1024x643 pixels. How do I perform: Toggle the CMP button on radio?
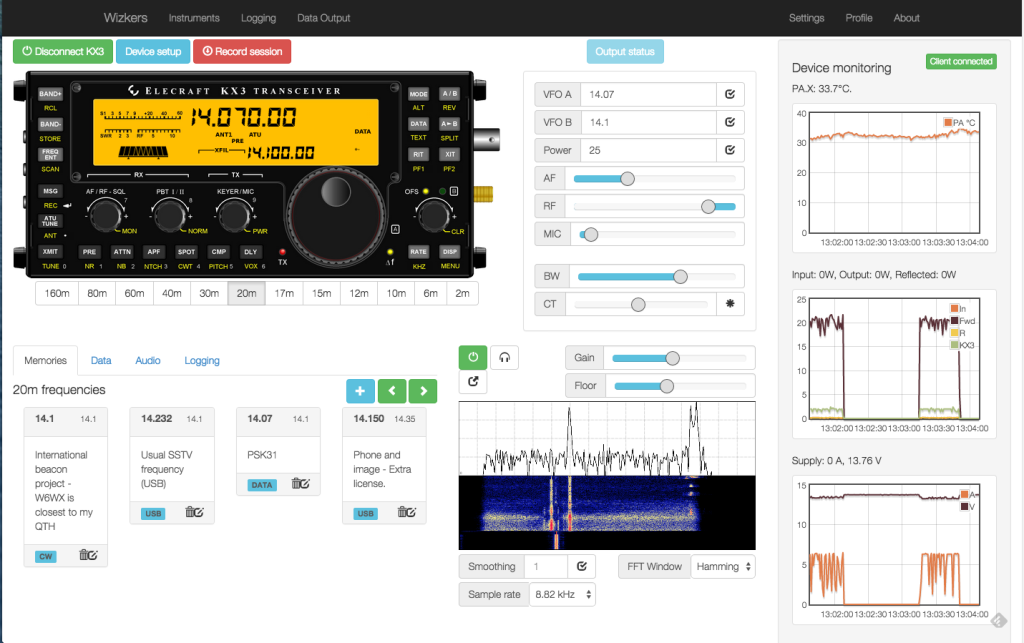pyautogui.click(x=219, y=251)
